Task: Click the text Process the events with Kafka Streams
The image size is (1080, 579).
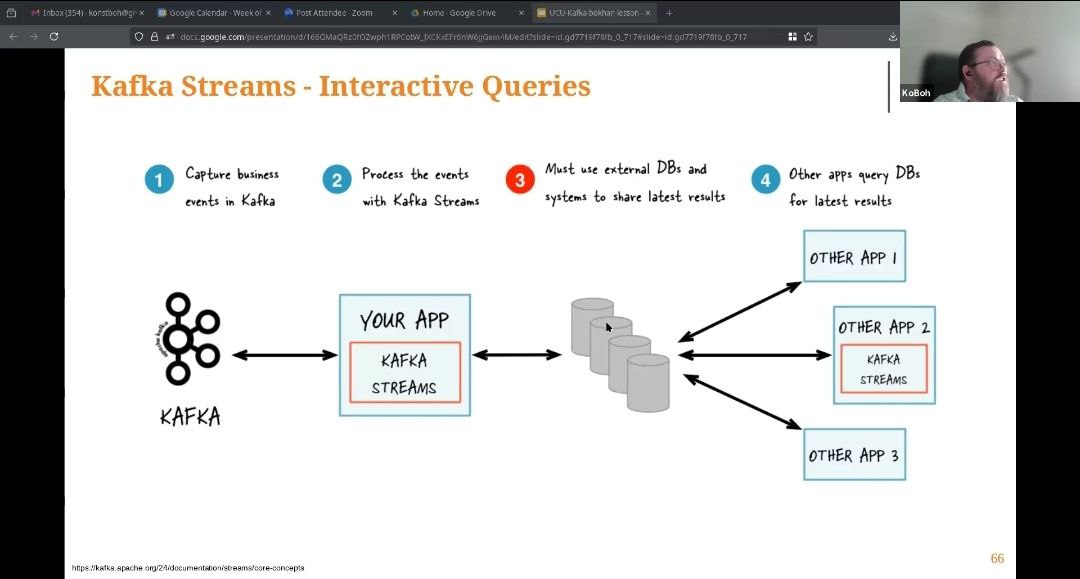Action: click(420, 187)
